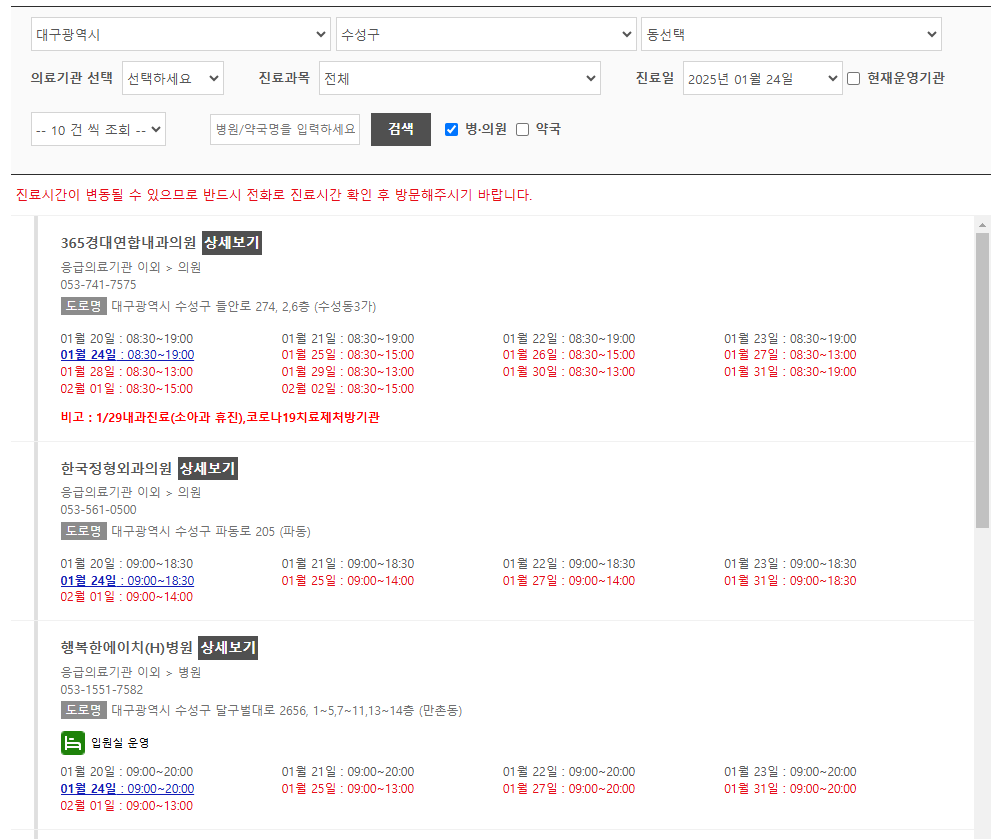Click address 파동로 205 (파동)
This screenshot has height=839, width=1002.
click(211, 531)
